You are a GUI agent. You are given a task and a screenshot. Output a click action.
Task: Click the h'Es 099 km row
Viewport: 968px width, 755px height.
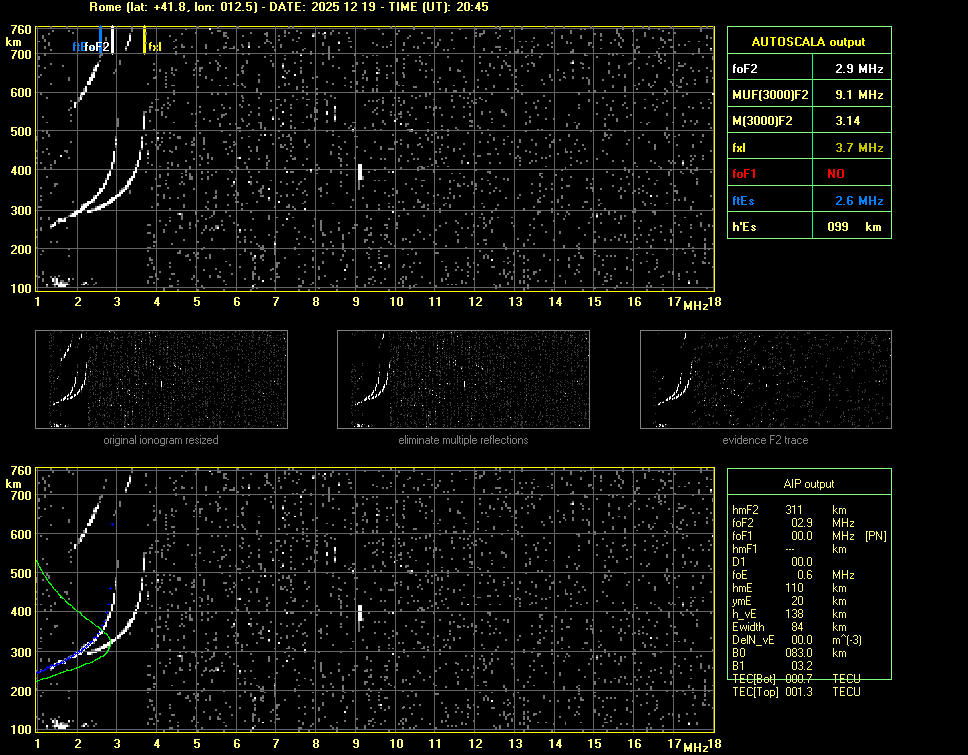[x=808, y=227]
